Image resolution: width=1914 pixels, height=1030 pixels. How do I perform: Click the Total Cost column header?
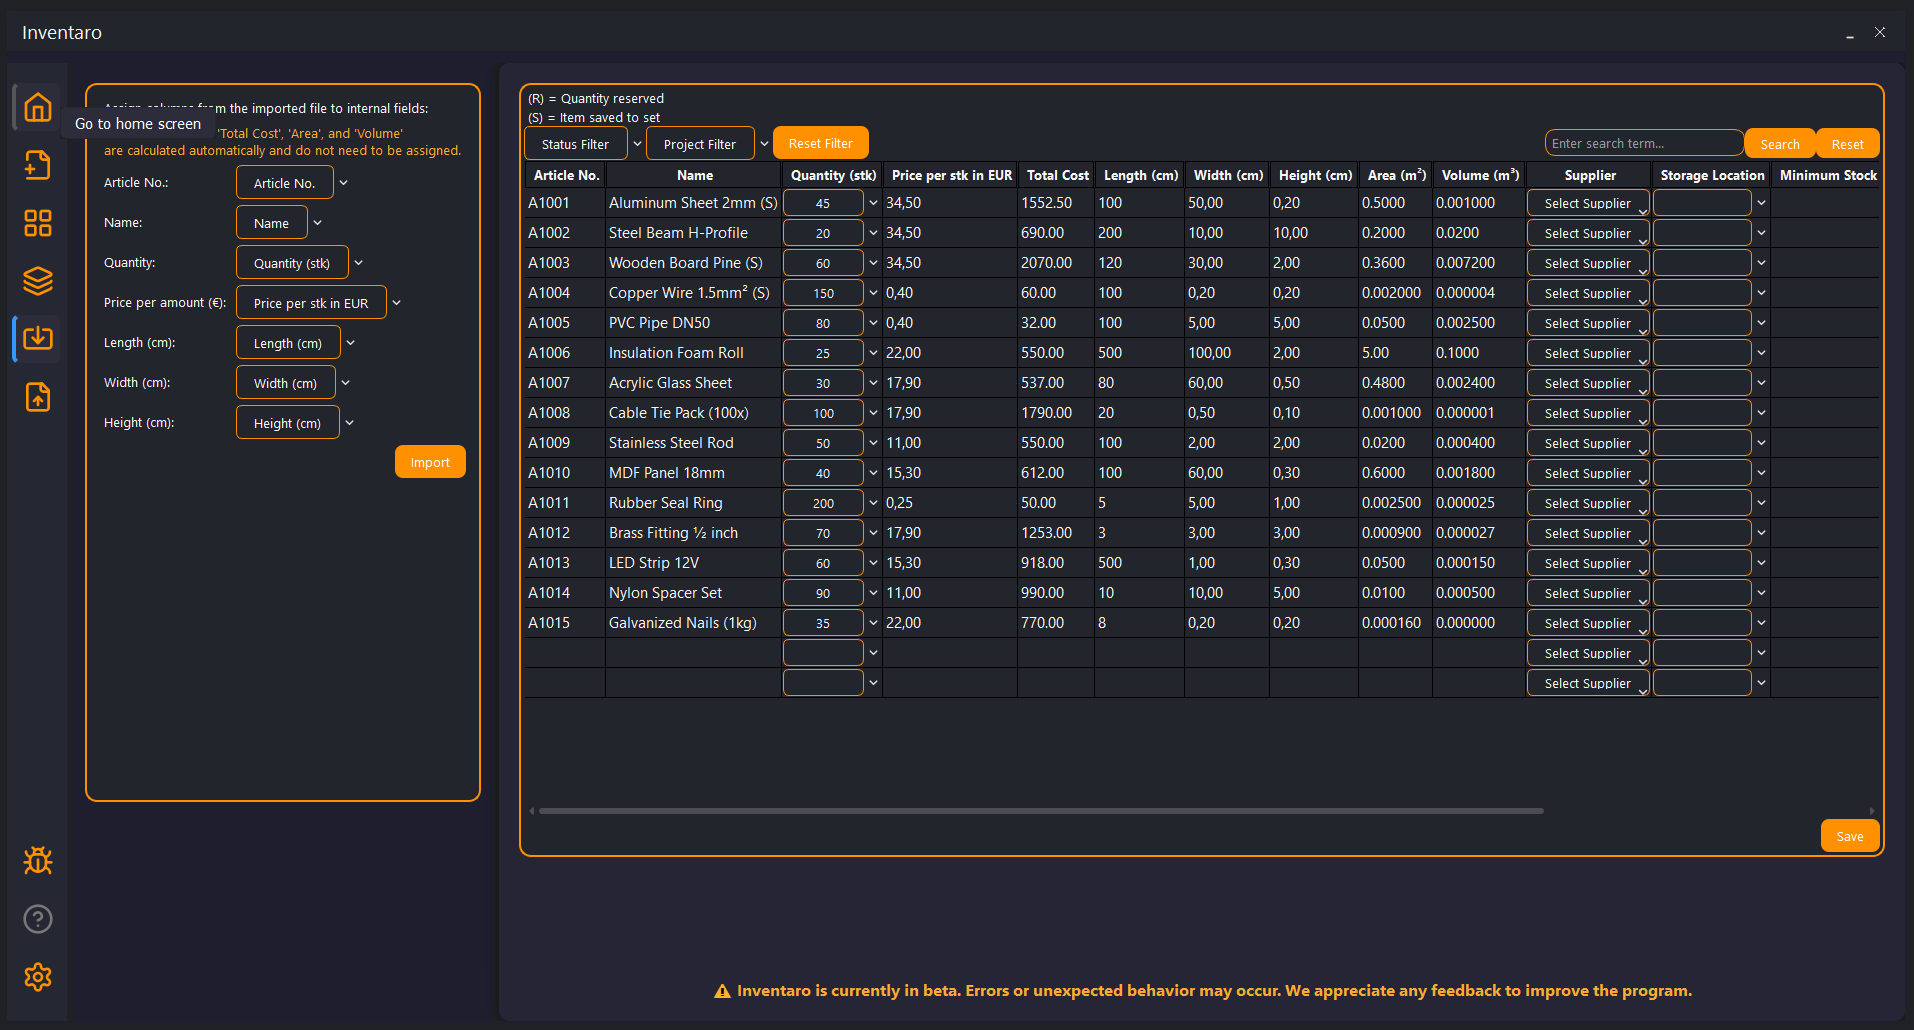coord(1057,175)
